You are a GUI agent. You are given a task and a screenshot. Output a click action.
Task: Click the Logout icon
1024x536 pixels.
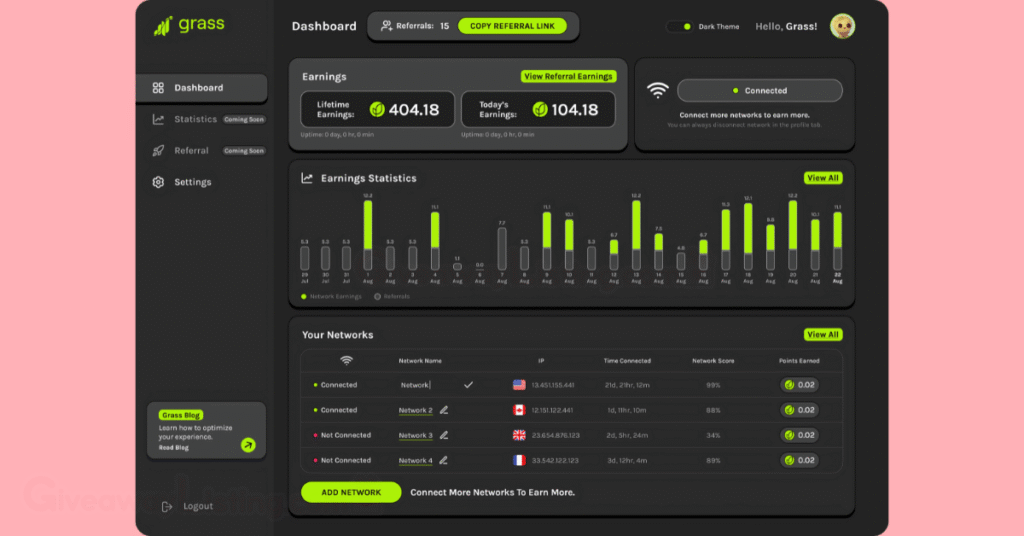(x=167, y=507)
